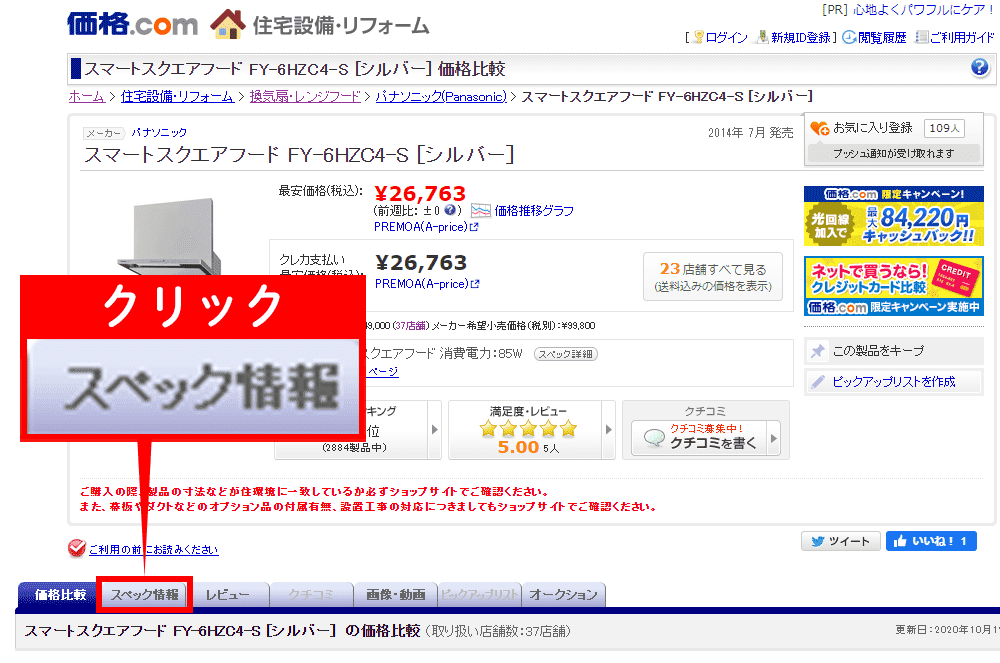Click the クチコミ speech bubble icon
1000x663 pixels.
[654, 438]
